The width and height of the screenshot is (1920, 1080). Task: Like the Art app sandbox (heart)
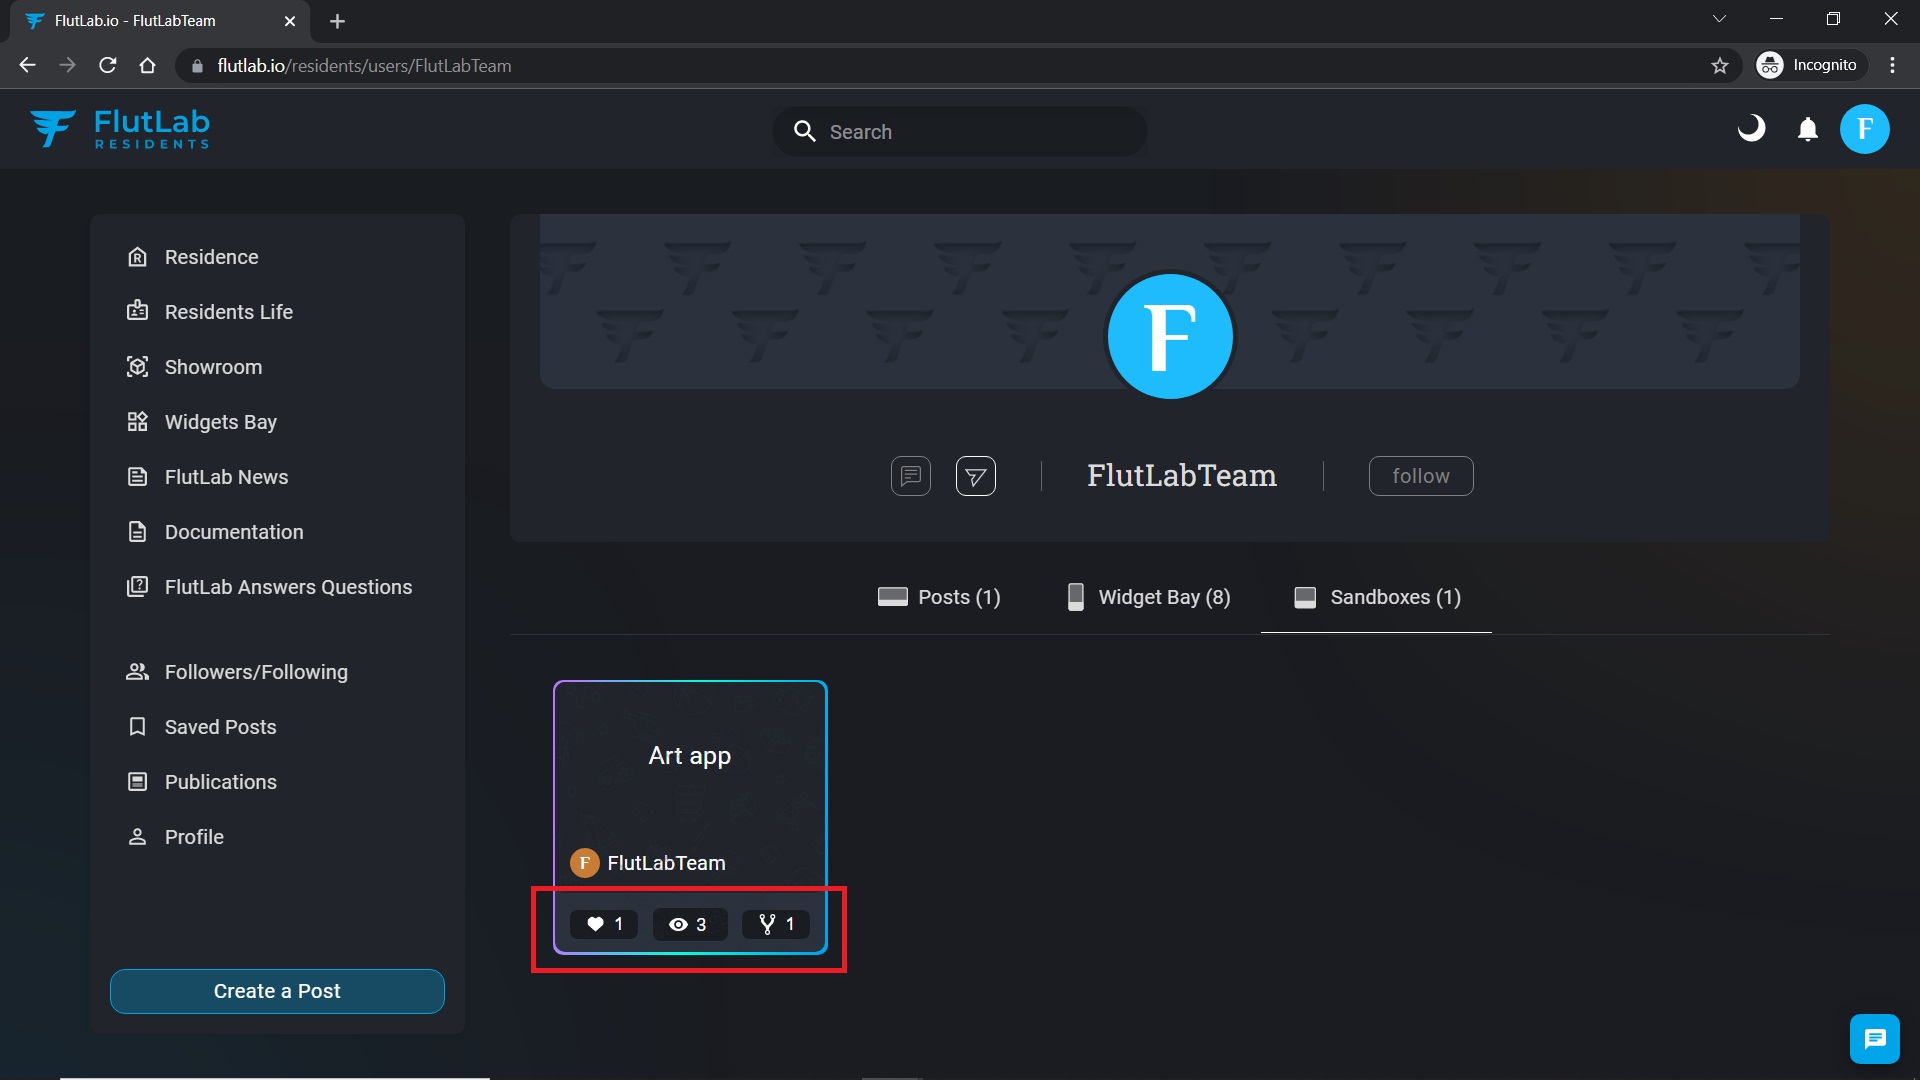(604, 924)
